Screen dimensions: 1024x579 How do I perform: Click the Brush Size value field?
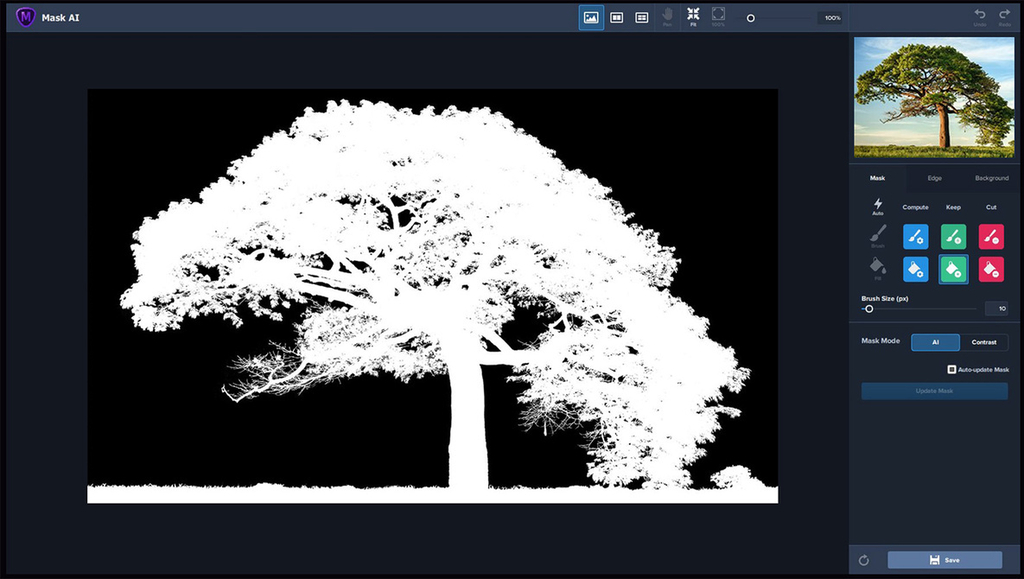pyautogui.click(x=997, y=309)
